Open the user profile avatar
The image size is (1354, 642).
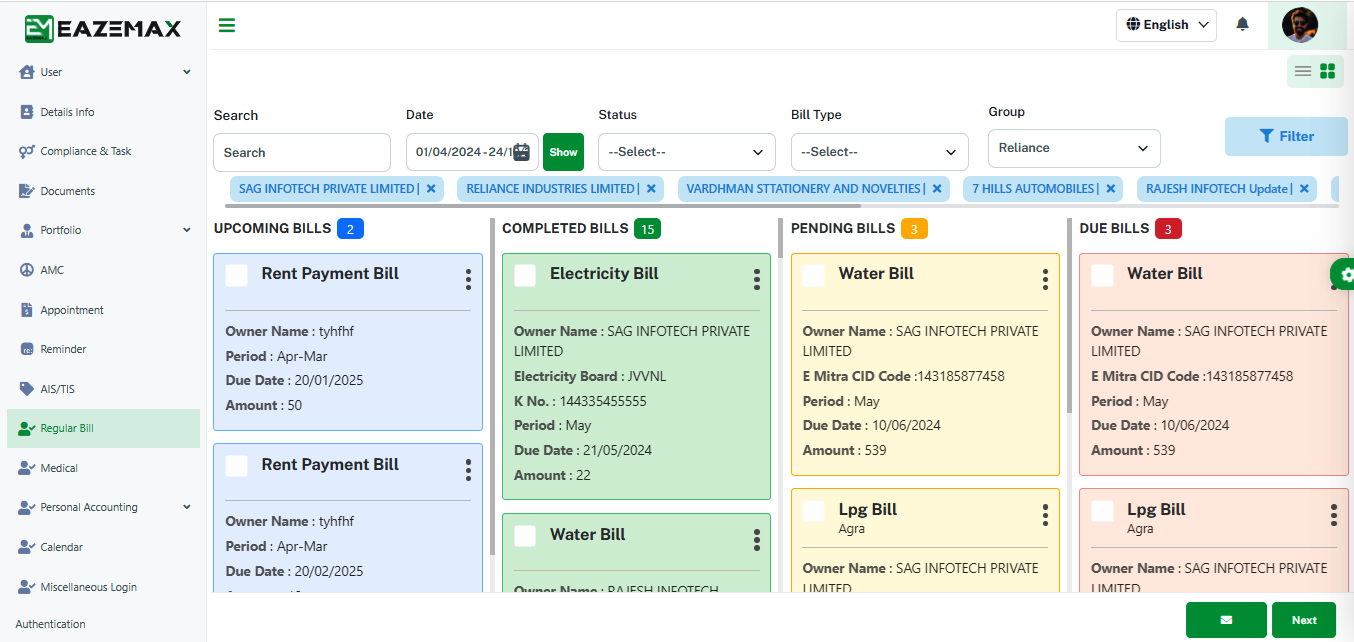[x=1300, y=25]
